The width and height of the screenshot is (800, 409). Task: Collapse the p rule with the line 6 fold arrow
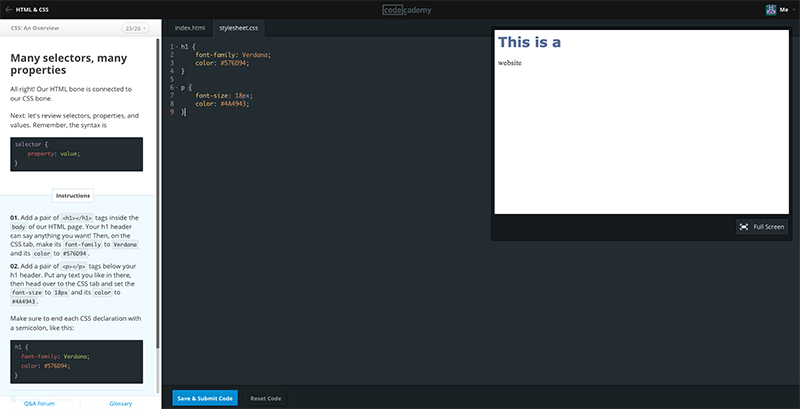(176, 87)
